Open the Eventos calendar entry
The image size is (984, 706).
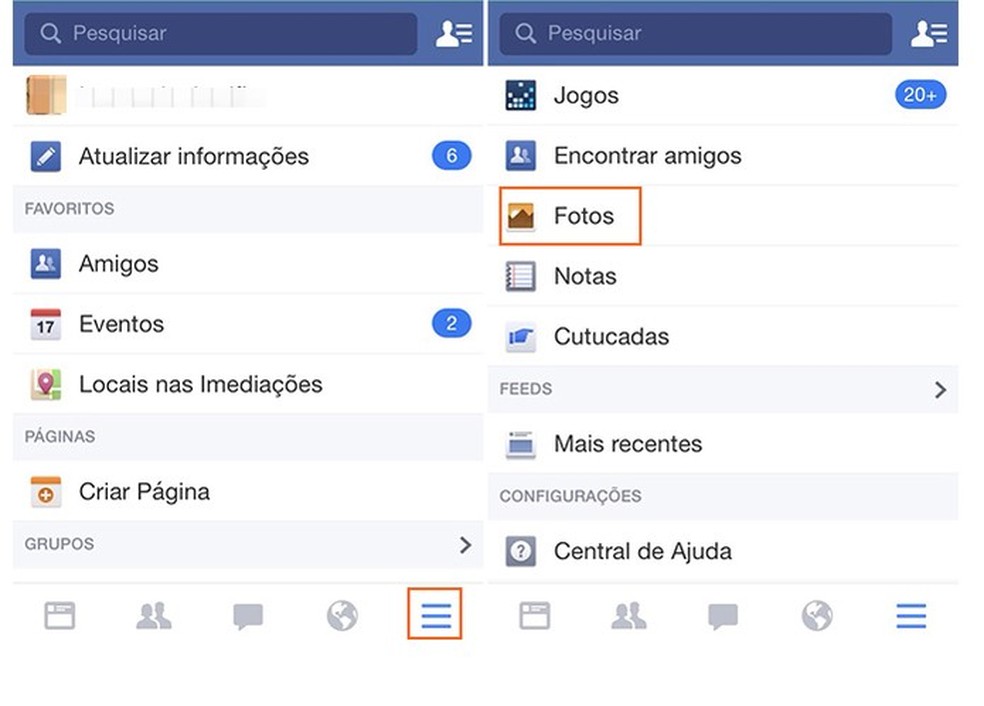121,324
